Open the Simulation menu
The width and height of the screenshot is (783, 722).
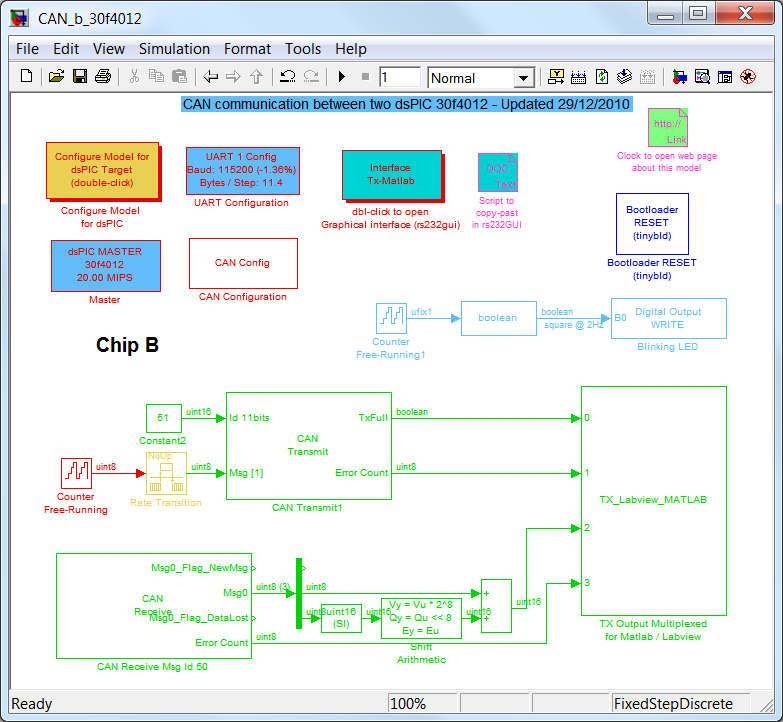pos(174,49)
